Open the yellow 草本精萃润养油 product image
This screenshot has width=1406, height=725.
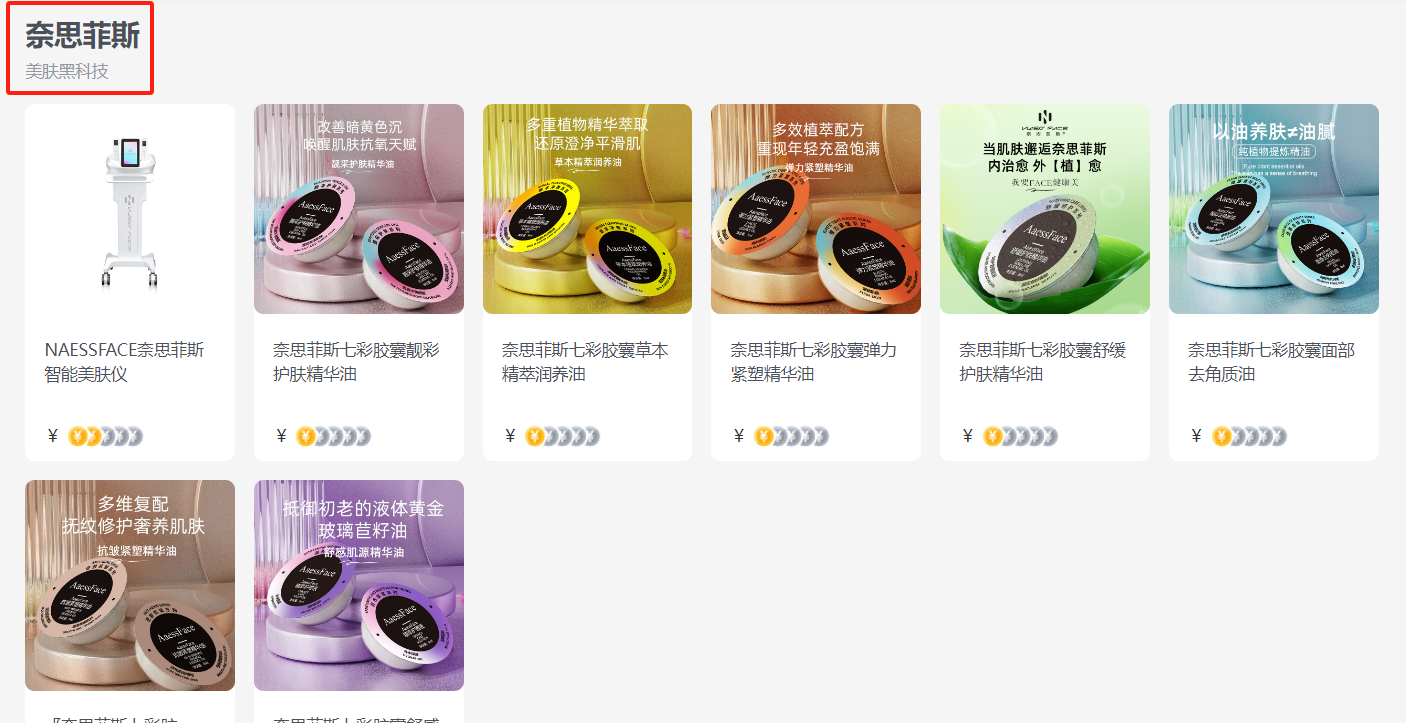(587, 209)
